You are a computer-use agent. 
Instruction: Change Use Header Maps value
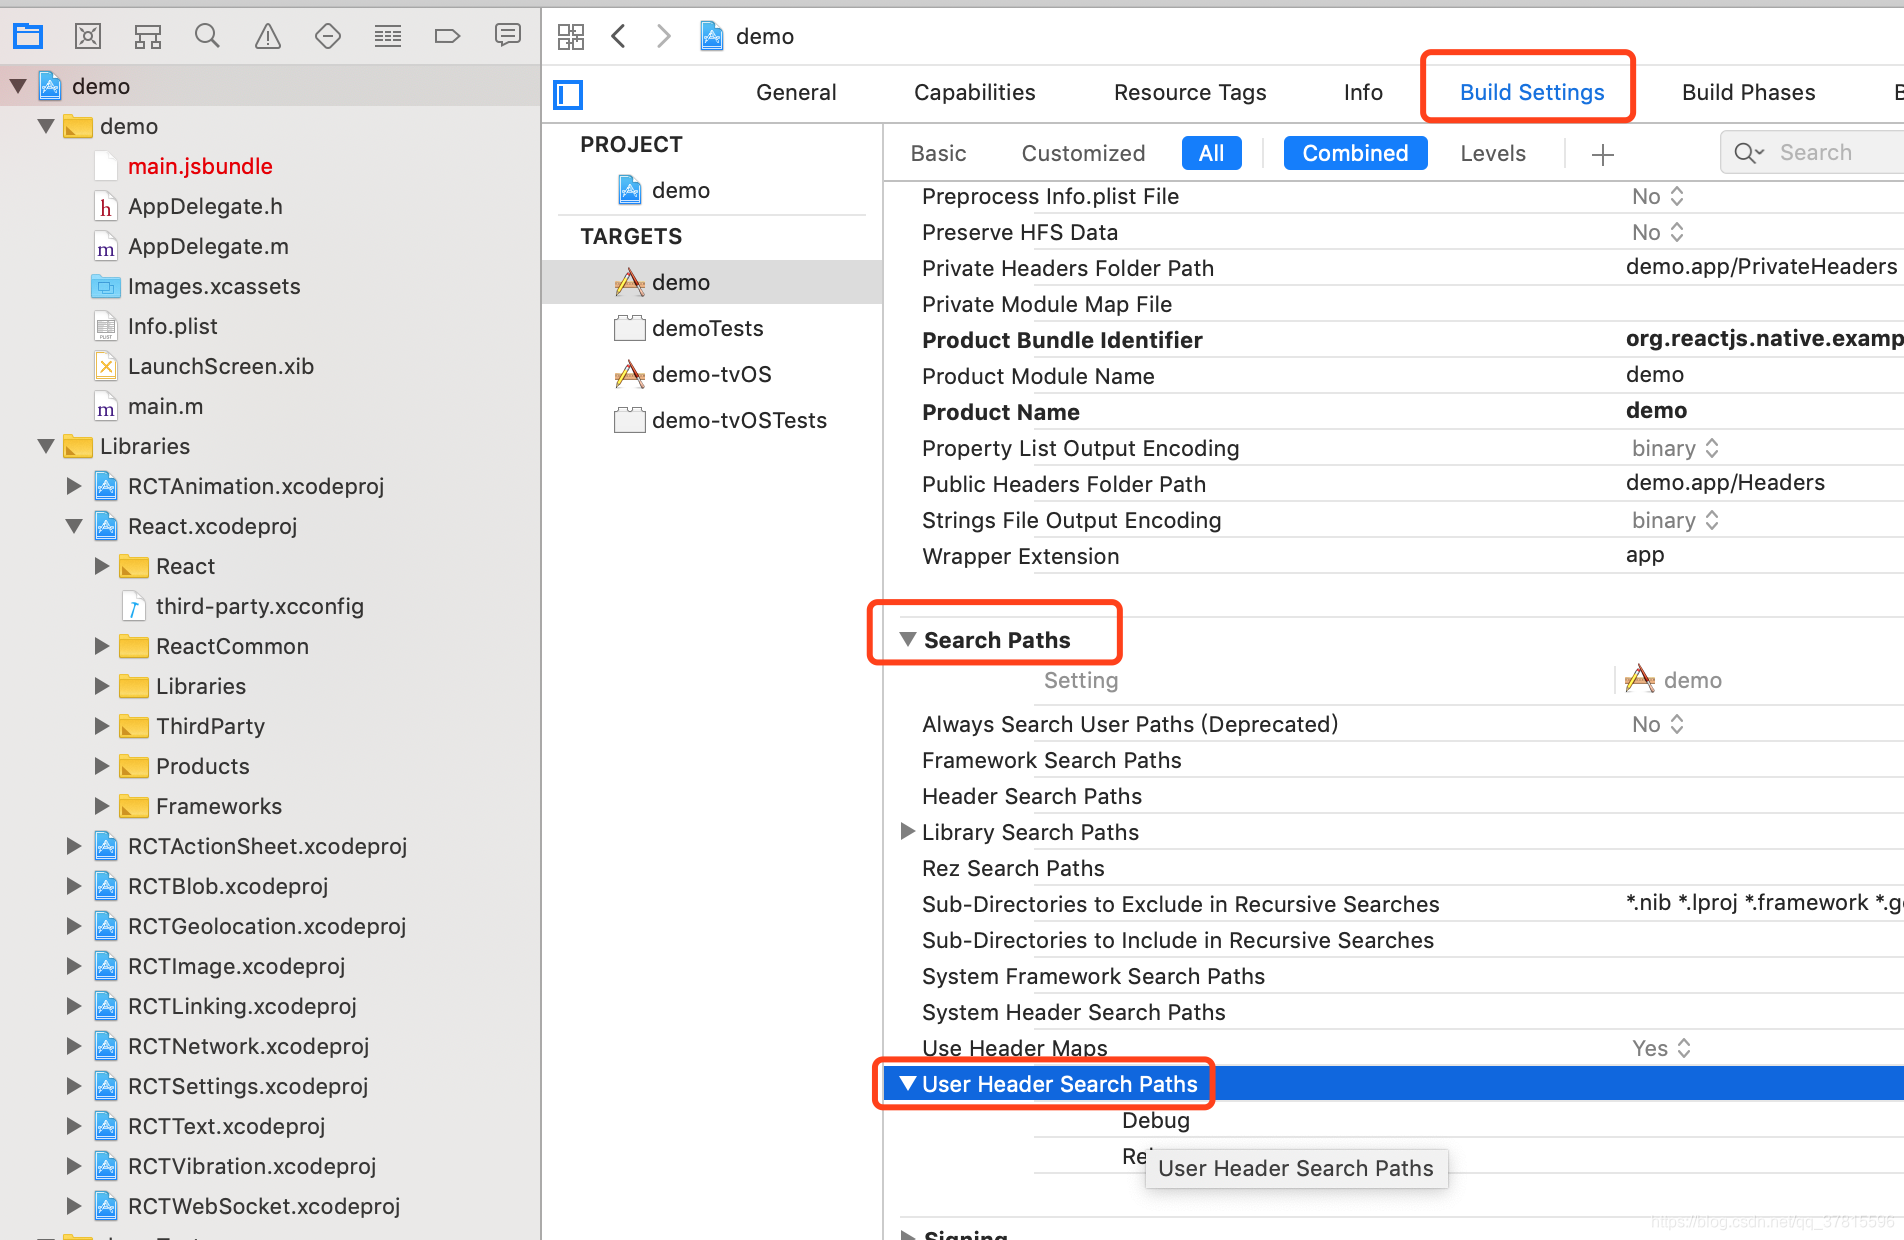point(1661,1048)
